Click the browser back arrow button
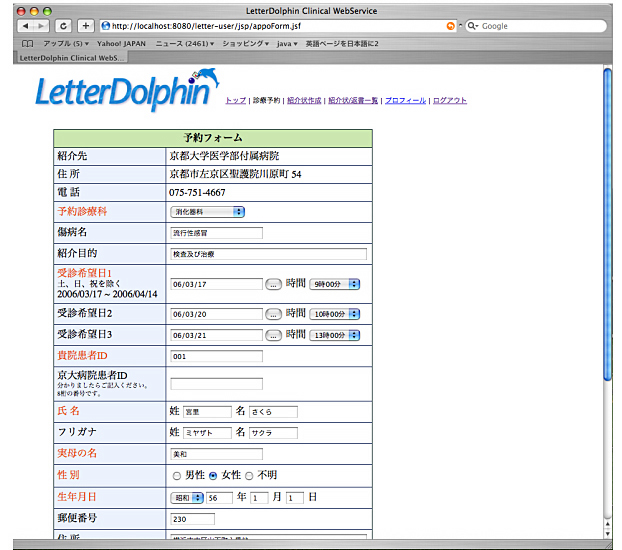 pyautogui.click(x=25, y=26)
